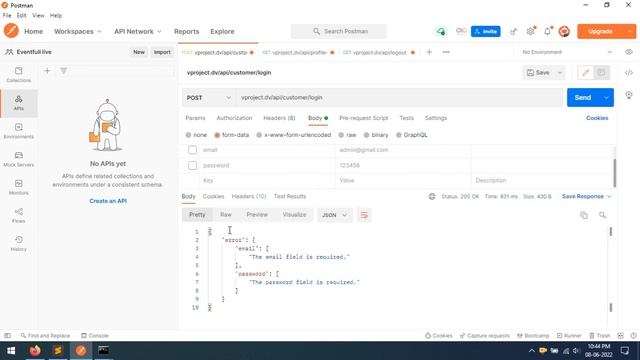Viewport: 640px width, 360px height.
Task: Click the network globe icon by Status
Action: tap(432, 197)
